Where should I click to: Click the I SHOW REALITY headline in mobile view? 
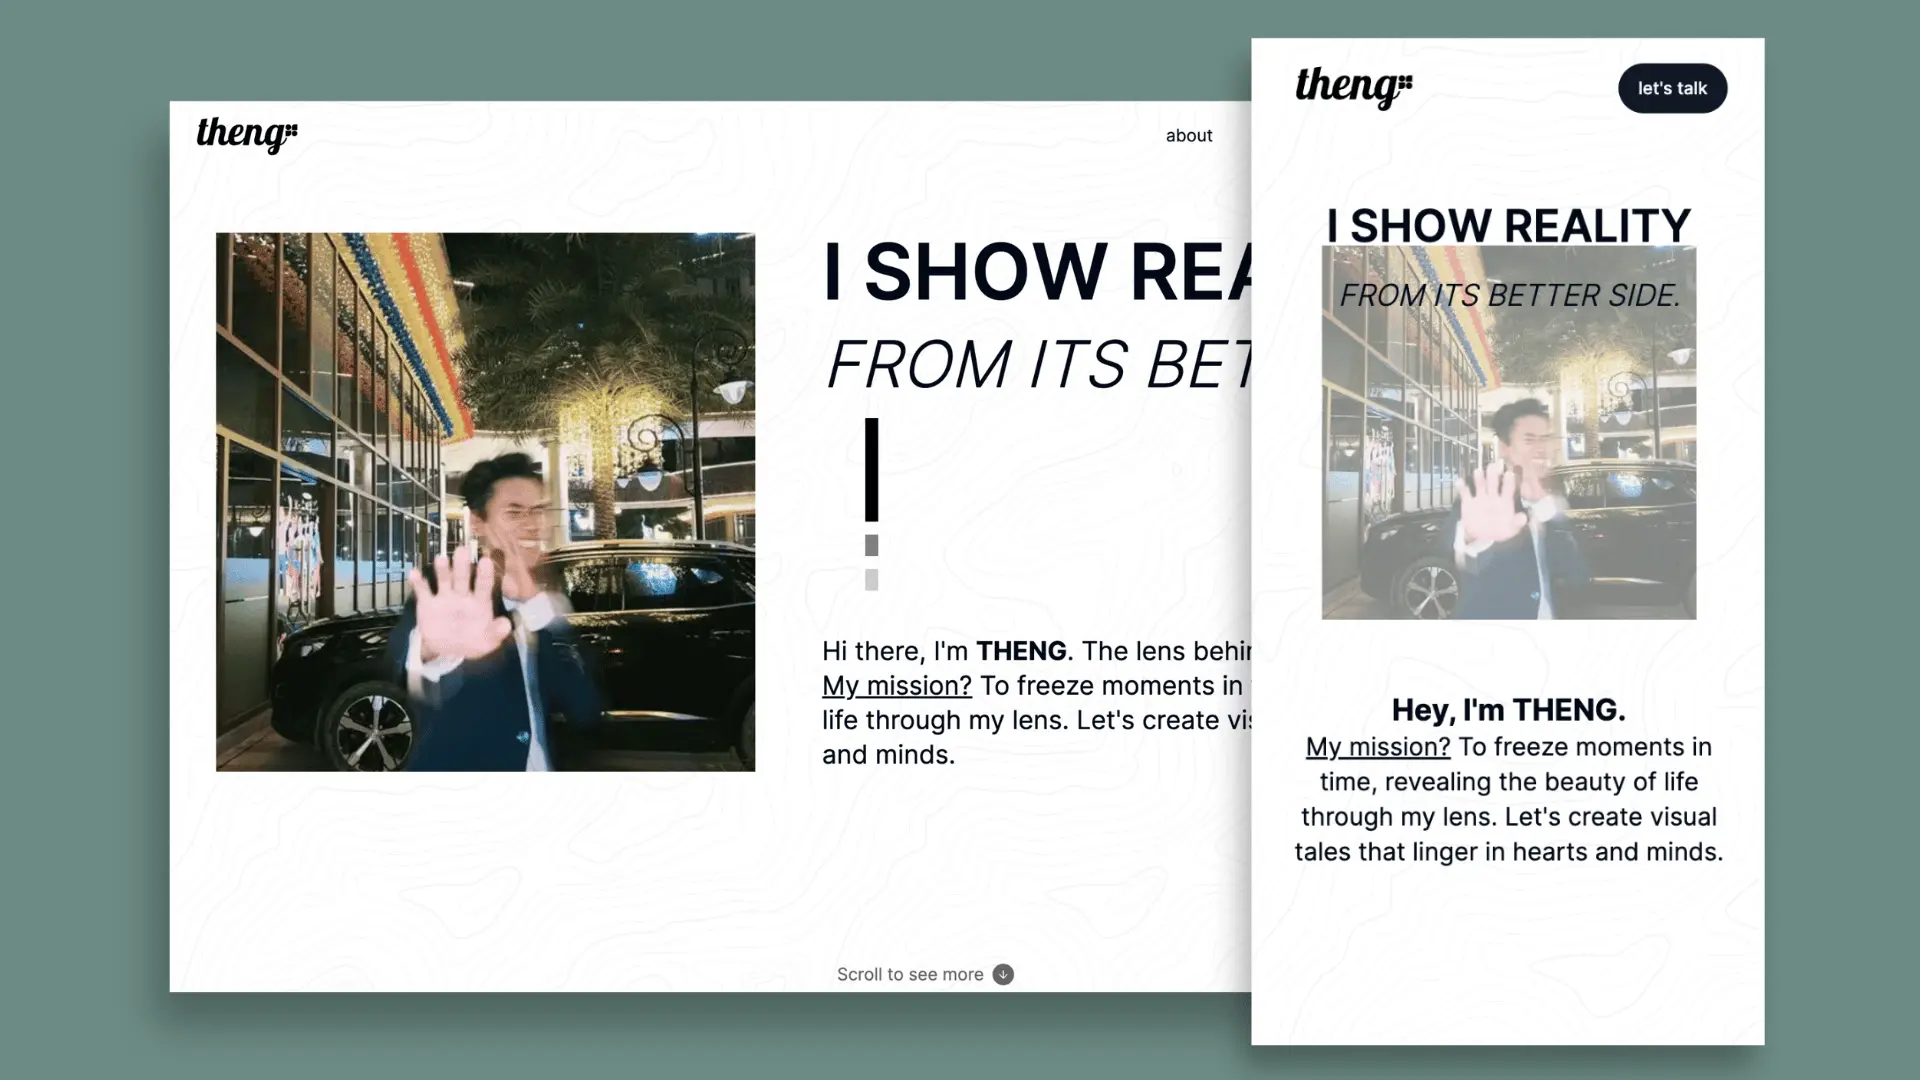pos(1507,225)
